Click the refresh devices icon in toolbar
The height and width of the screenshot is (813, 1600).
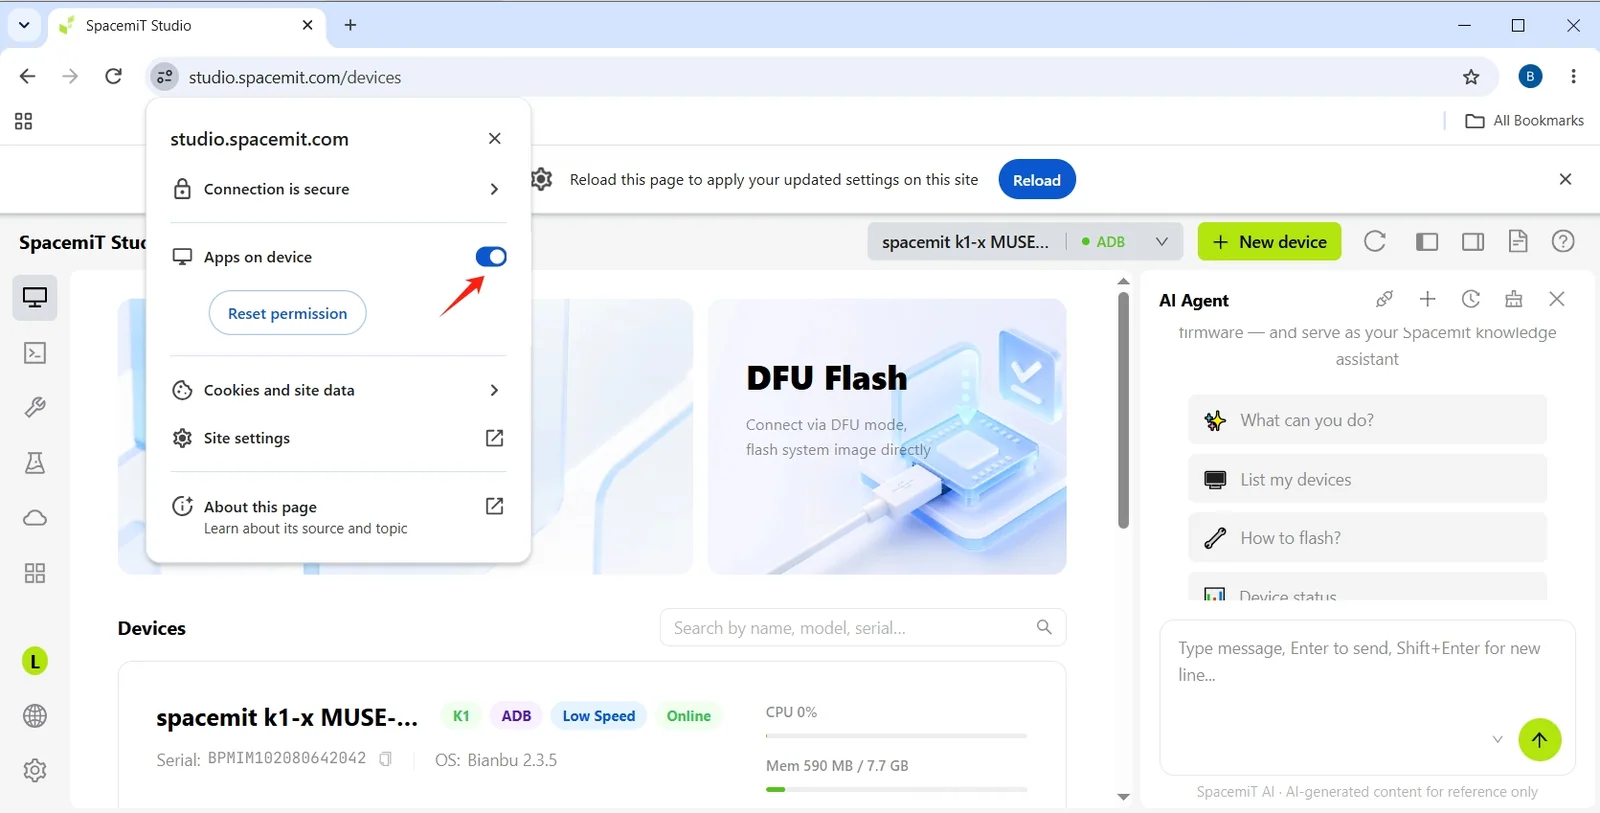[1375, 241]
